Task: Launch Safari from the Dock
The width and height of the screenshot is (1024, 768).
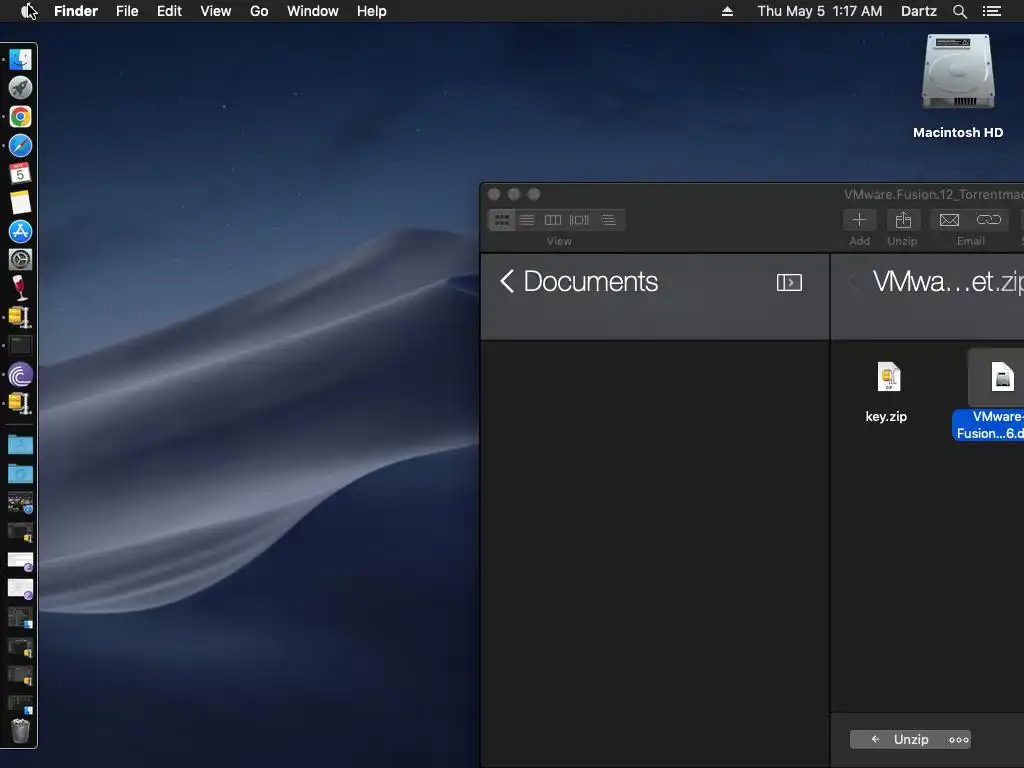Action: [20, 146]
